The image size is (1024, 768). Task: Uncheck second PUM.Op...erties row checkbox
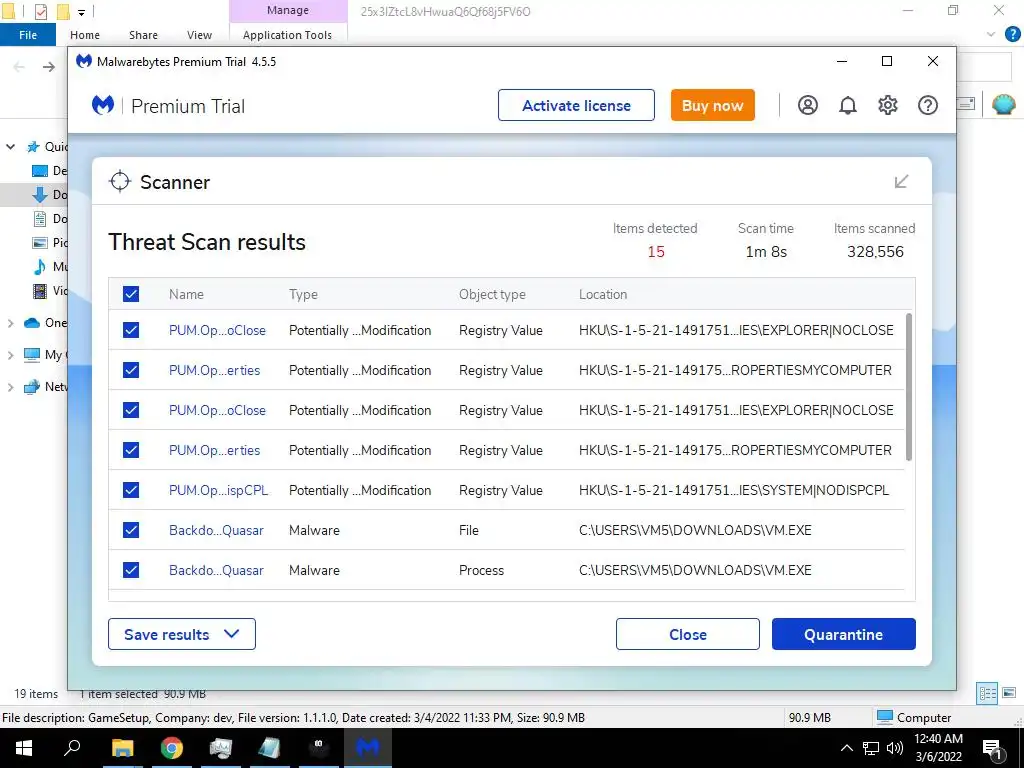point(131,450)
